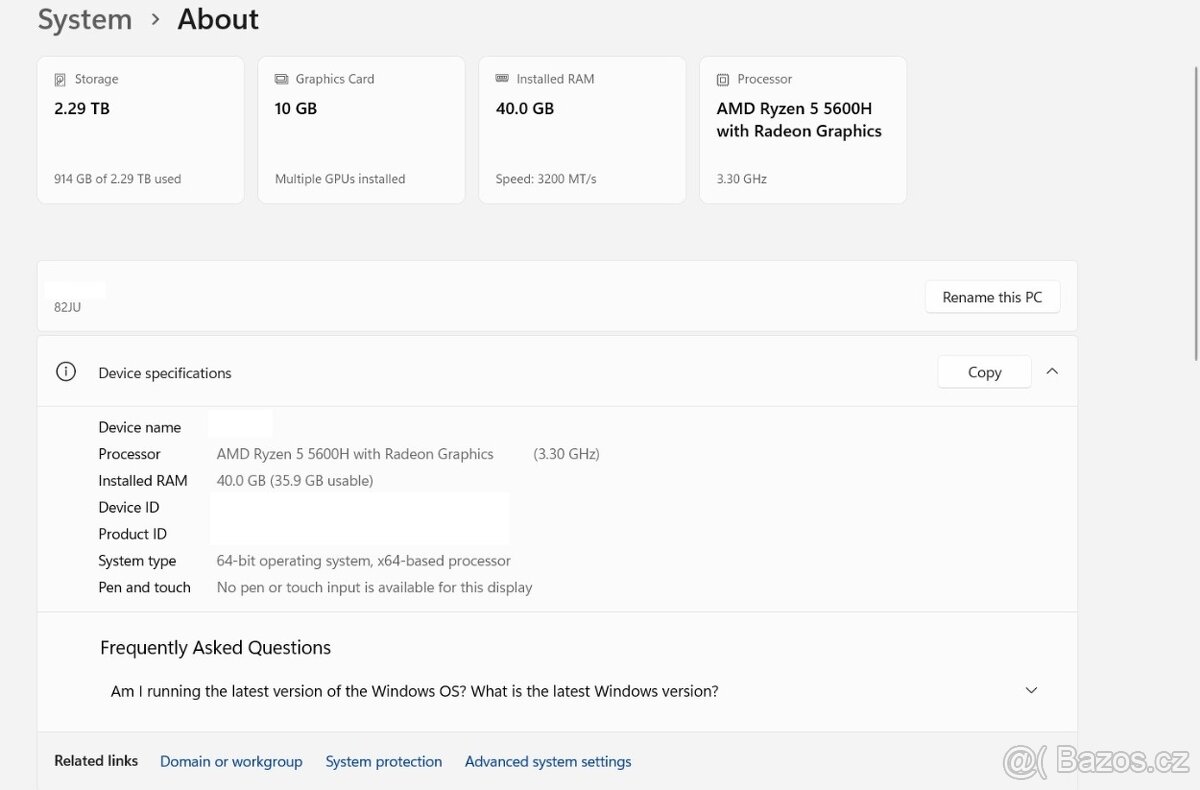Open the Graphics Card 10 GB card

point(361,130)
